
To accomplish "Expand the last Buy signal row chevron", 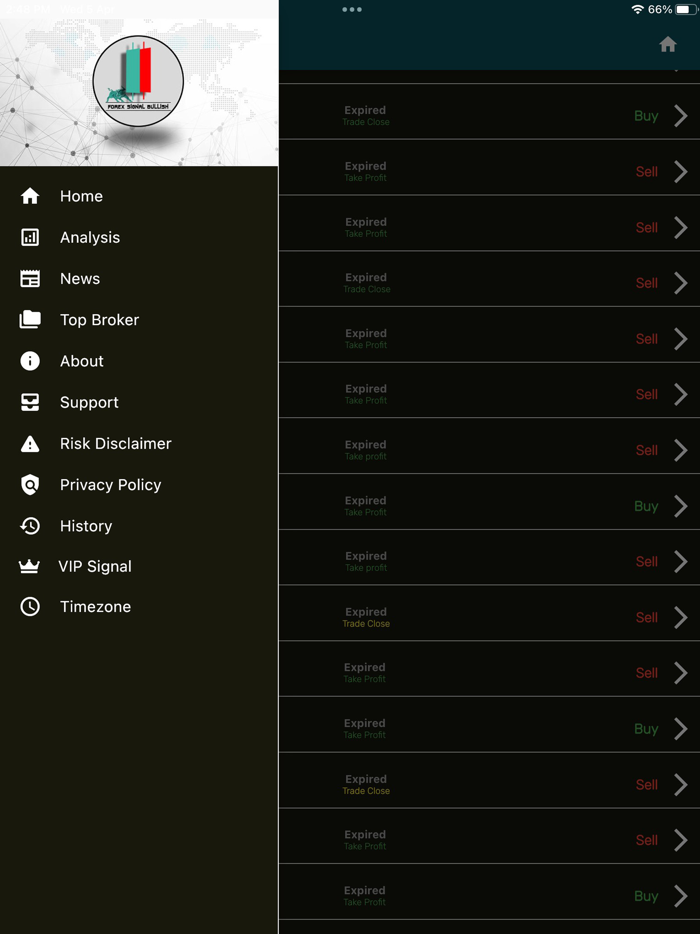I will point(680,896).
